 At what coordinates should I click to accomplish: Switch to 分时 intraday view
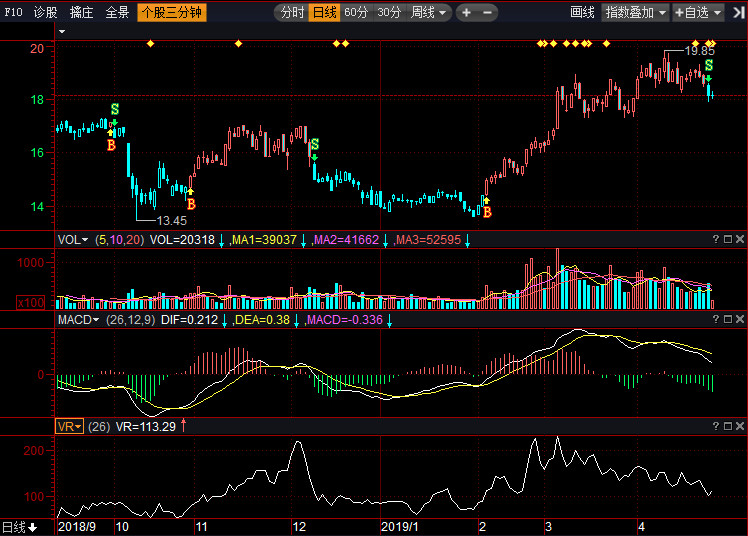[291, 13]
